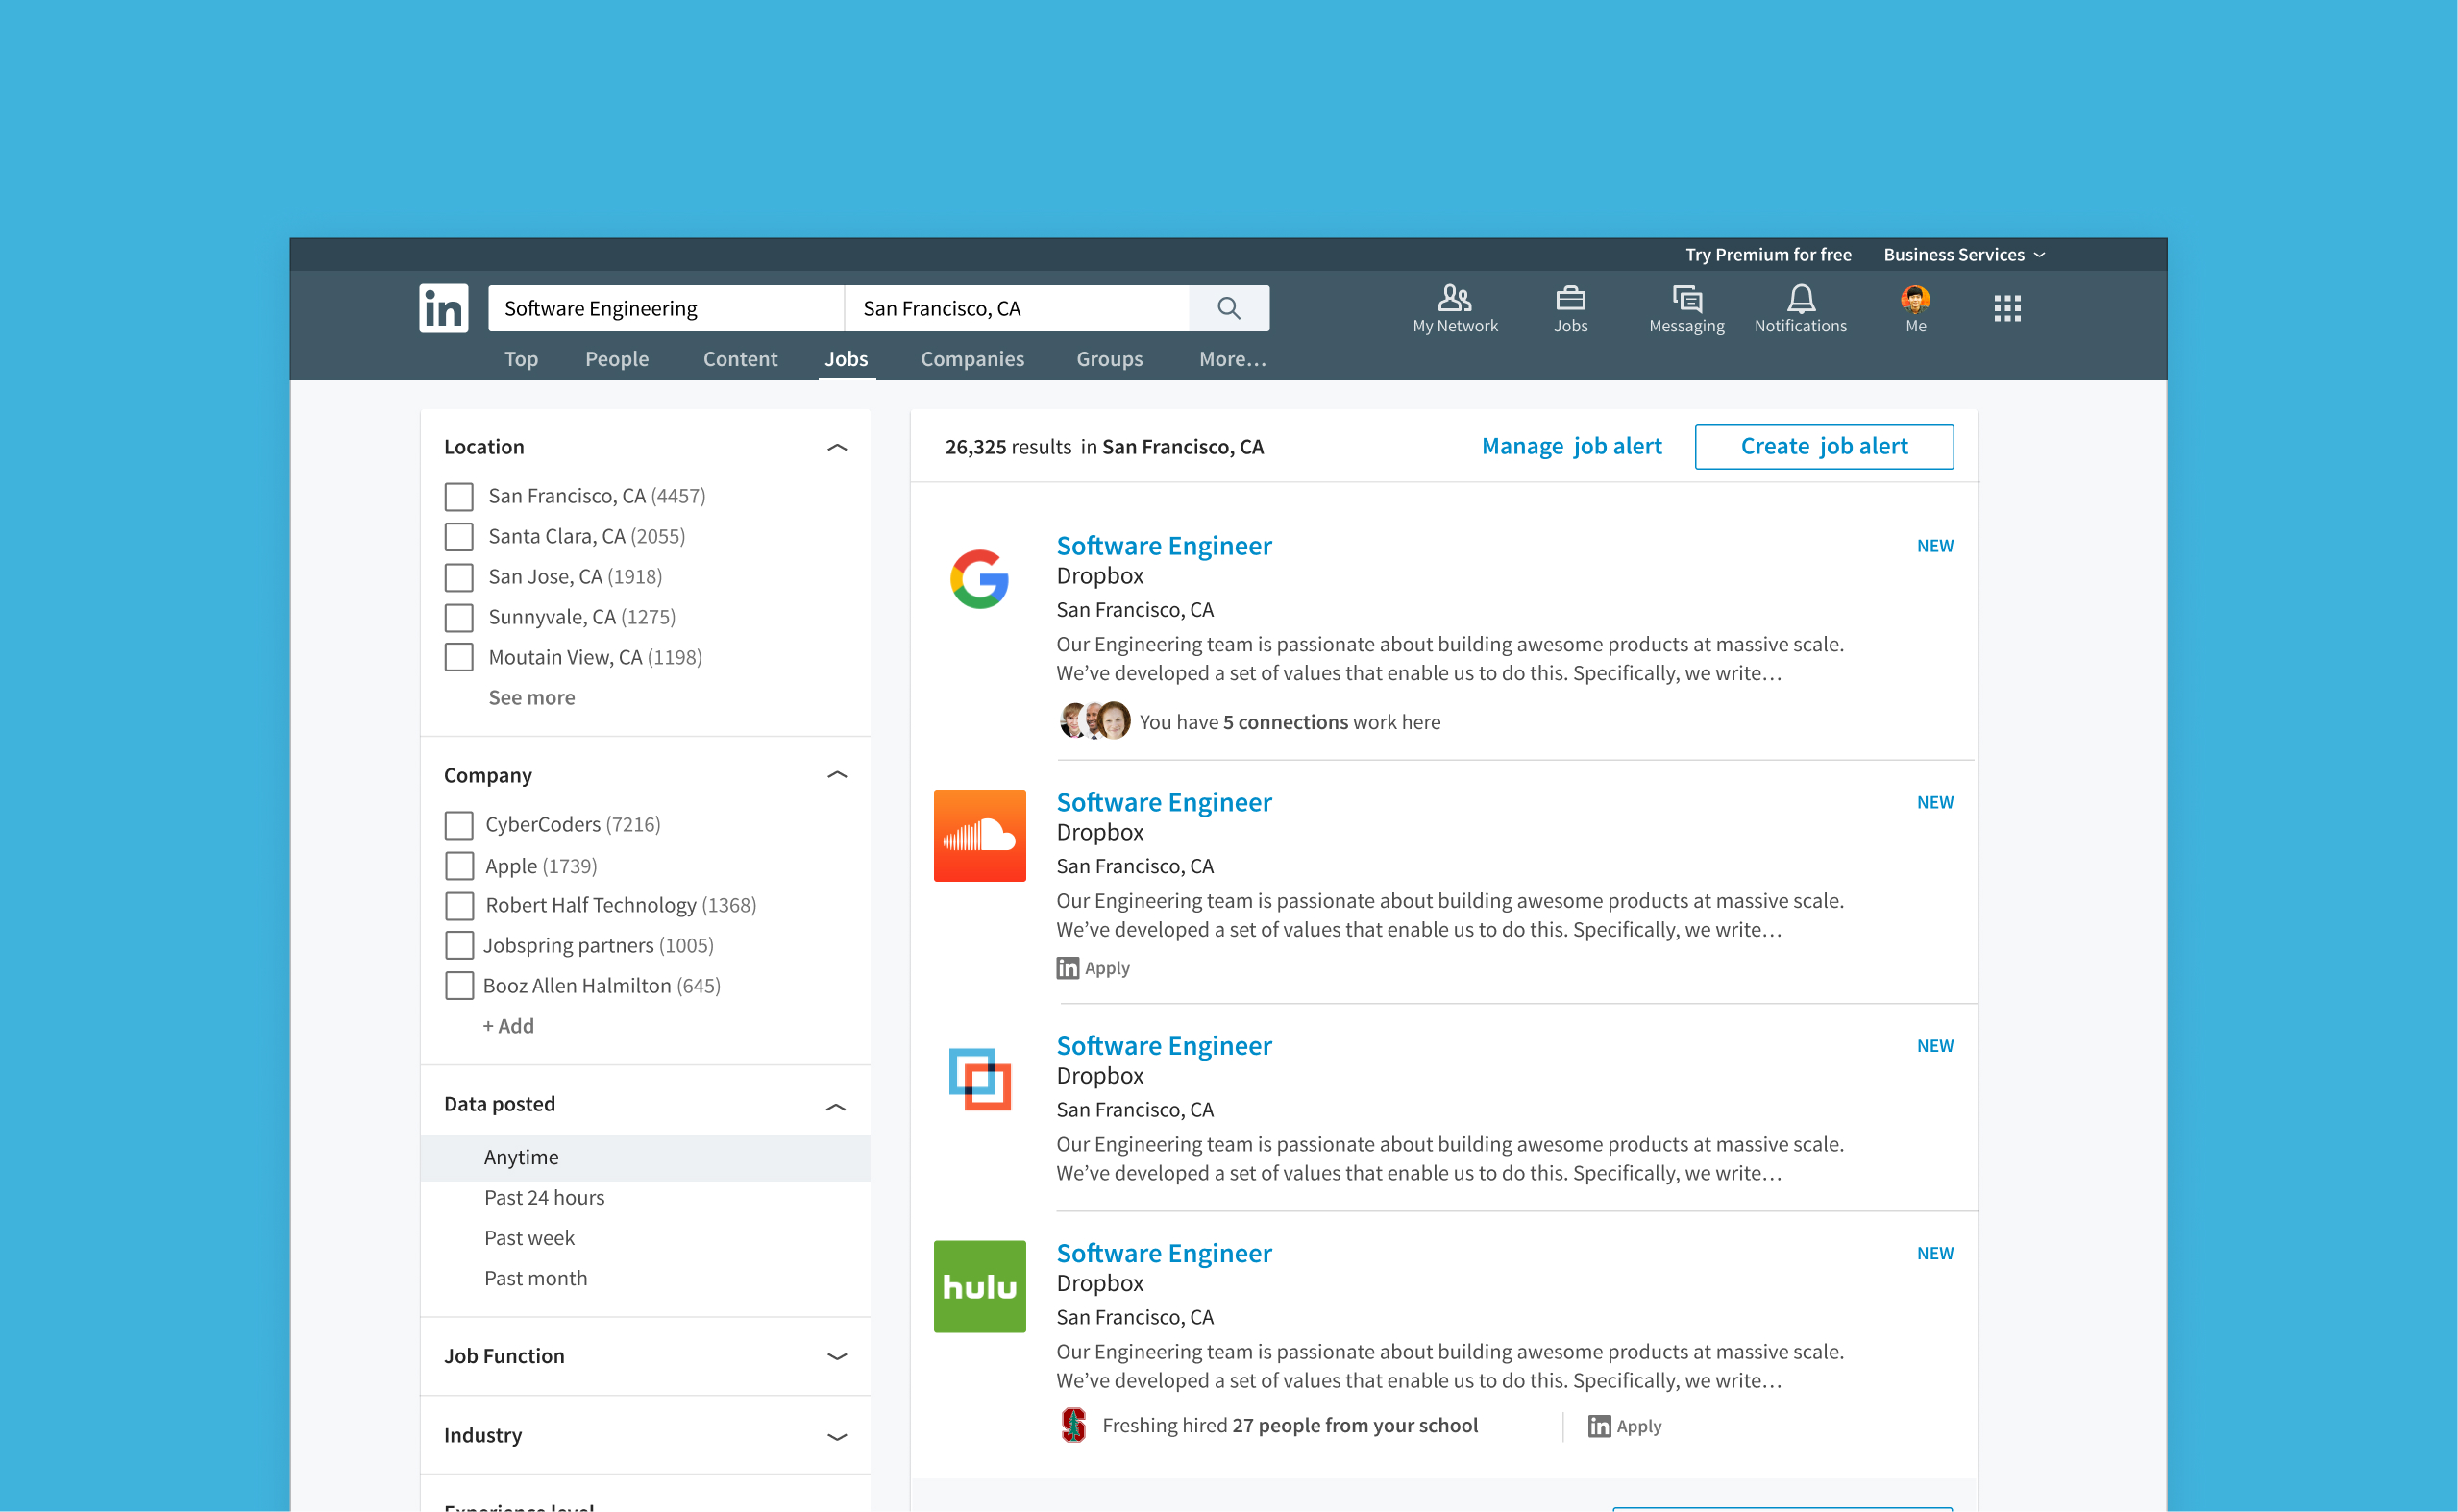Collapse the Location filter section
Viewport: 2458px width, 1512px height.
click(x=837, y=447)
